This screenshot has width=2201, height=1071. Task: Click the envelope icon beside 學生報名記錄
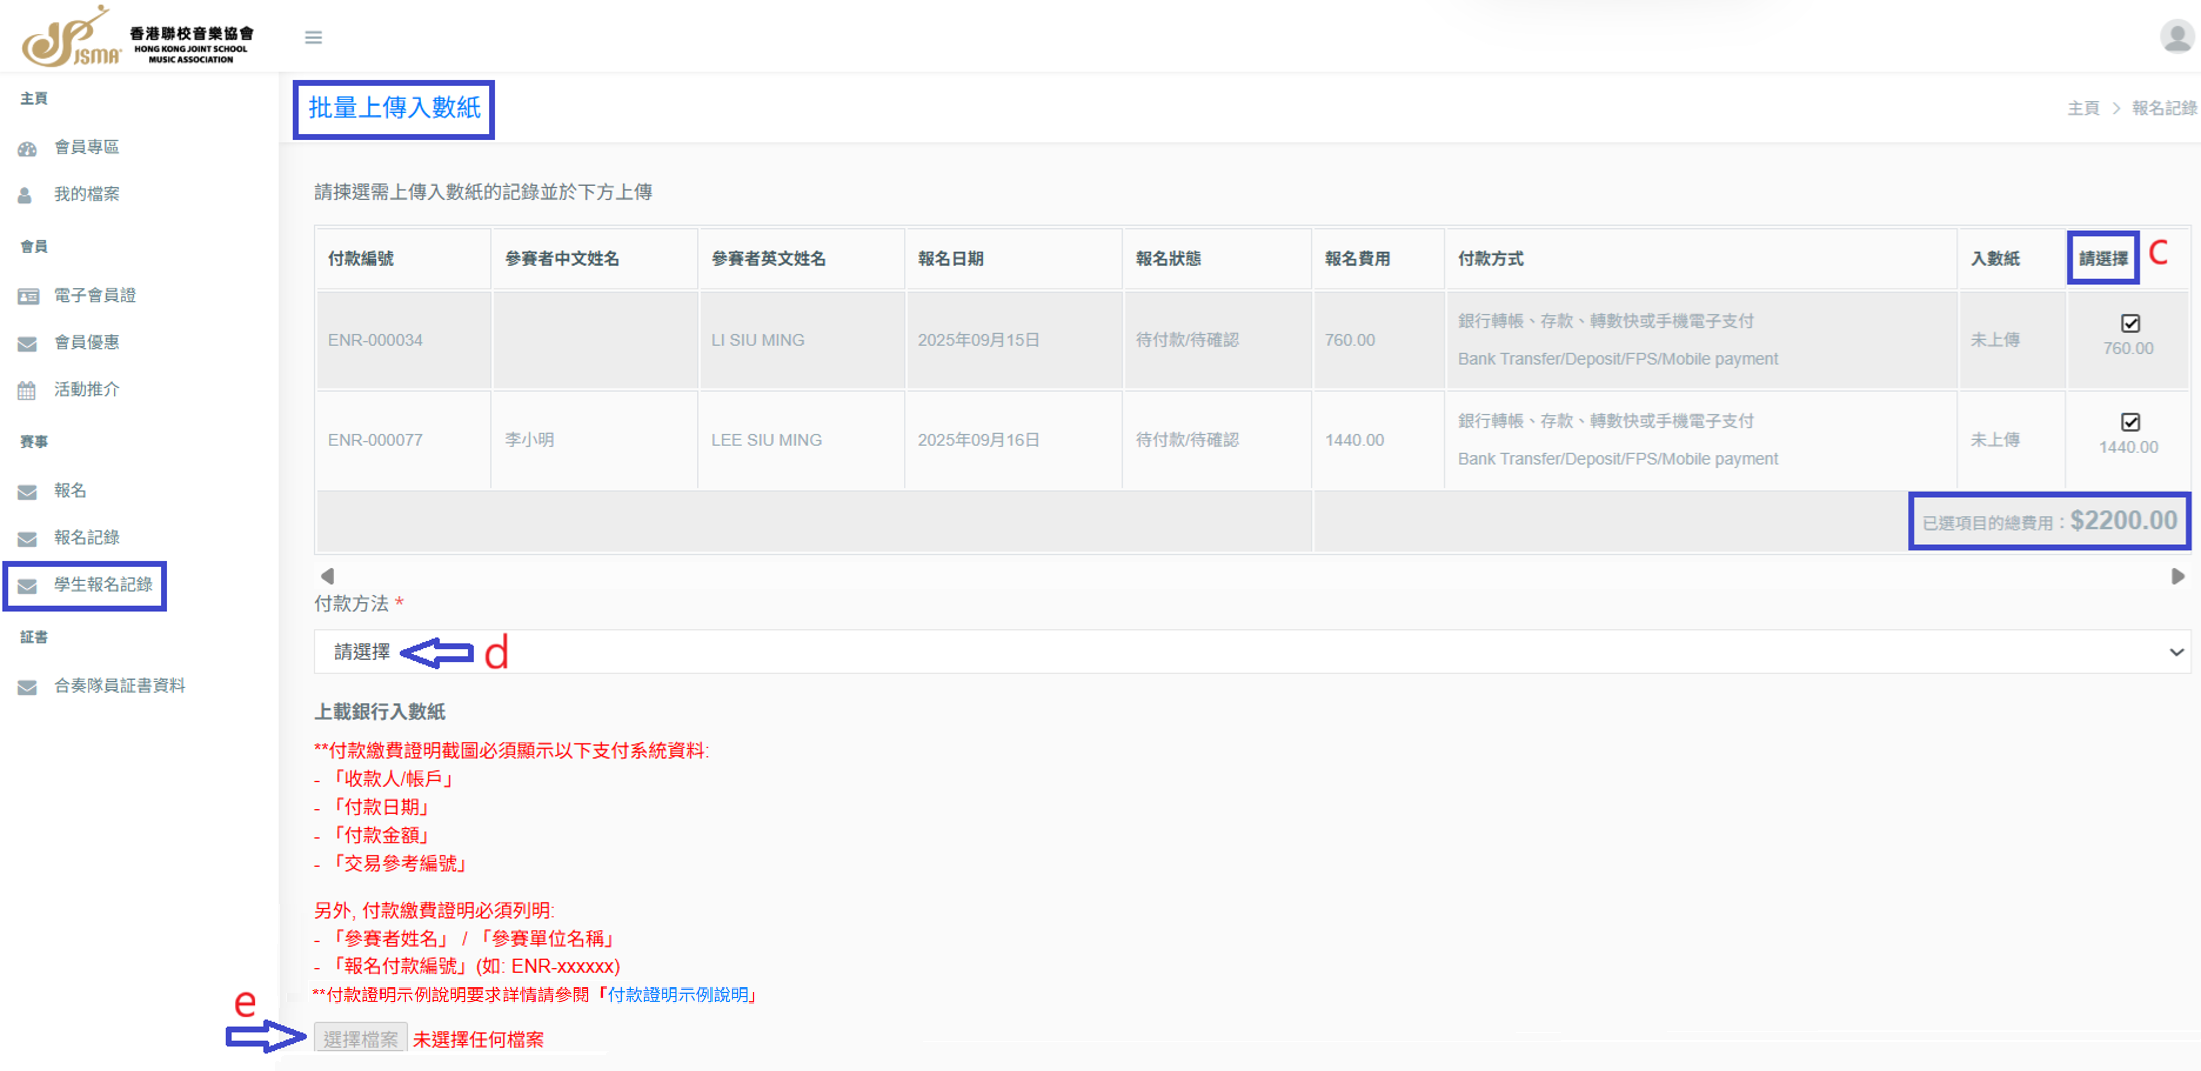pyautogui.click(x=27, y=585)
